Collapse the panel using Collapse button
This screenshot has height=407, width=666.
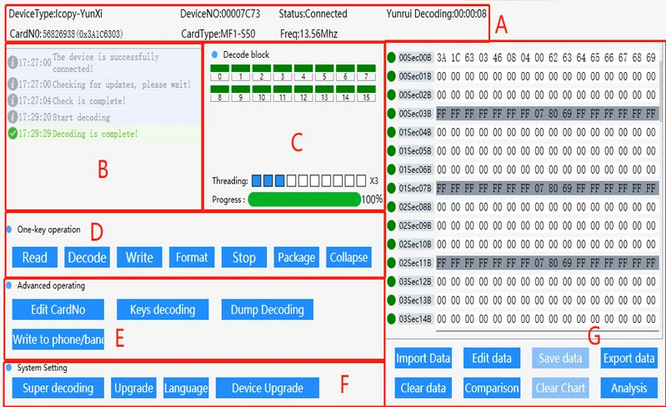pyautogui.click(x=349, y=257)
